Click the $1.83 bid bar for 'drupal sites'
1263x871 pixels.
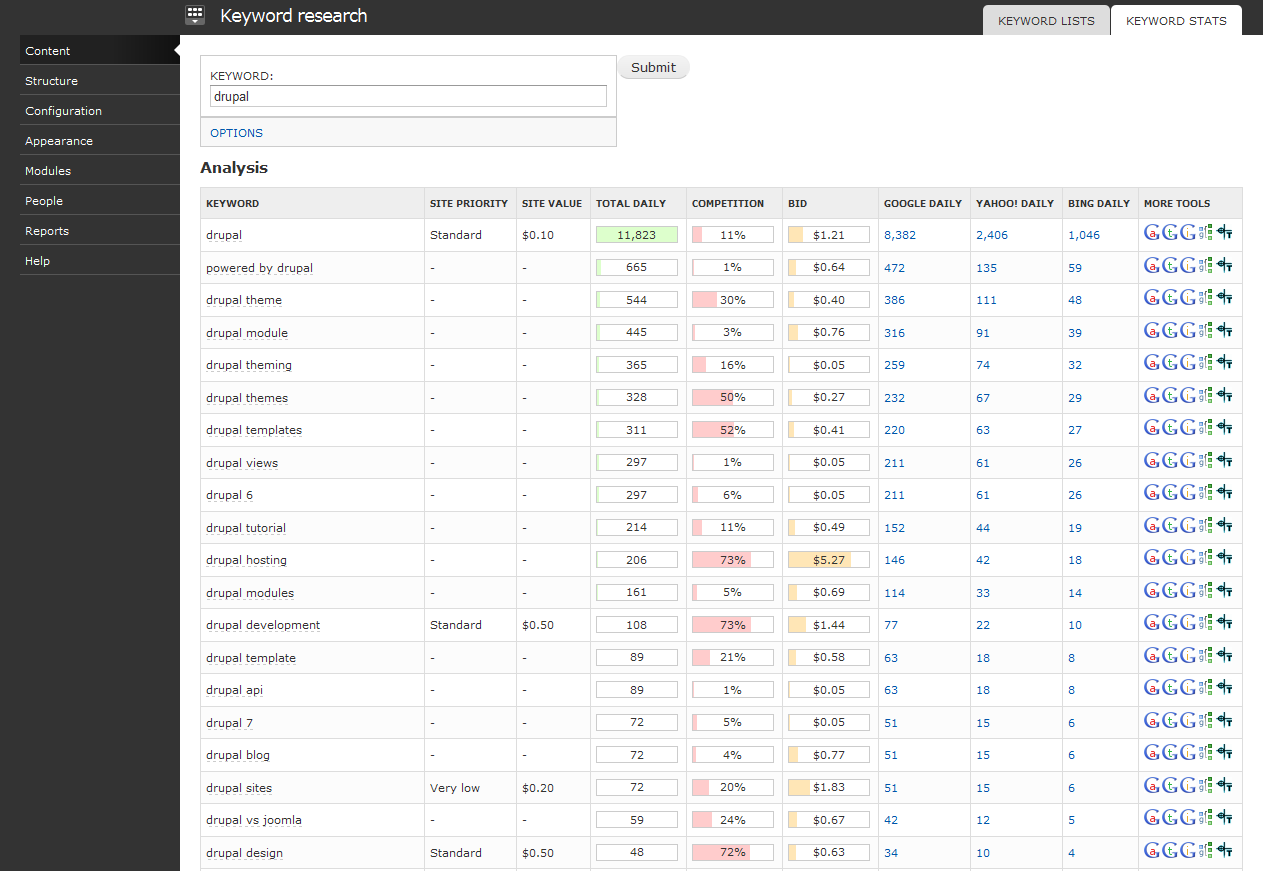coord(829,788)
